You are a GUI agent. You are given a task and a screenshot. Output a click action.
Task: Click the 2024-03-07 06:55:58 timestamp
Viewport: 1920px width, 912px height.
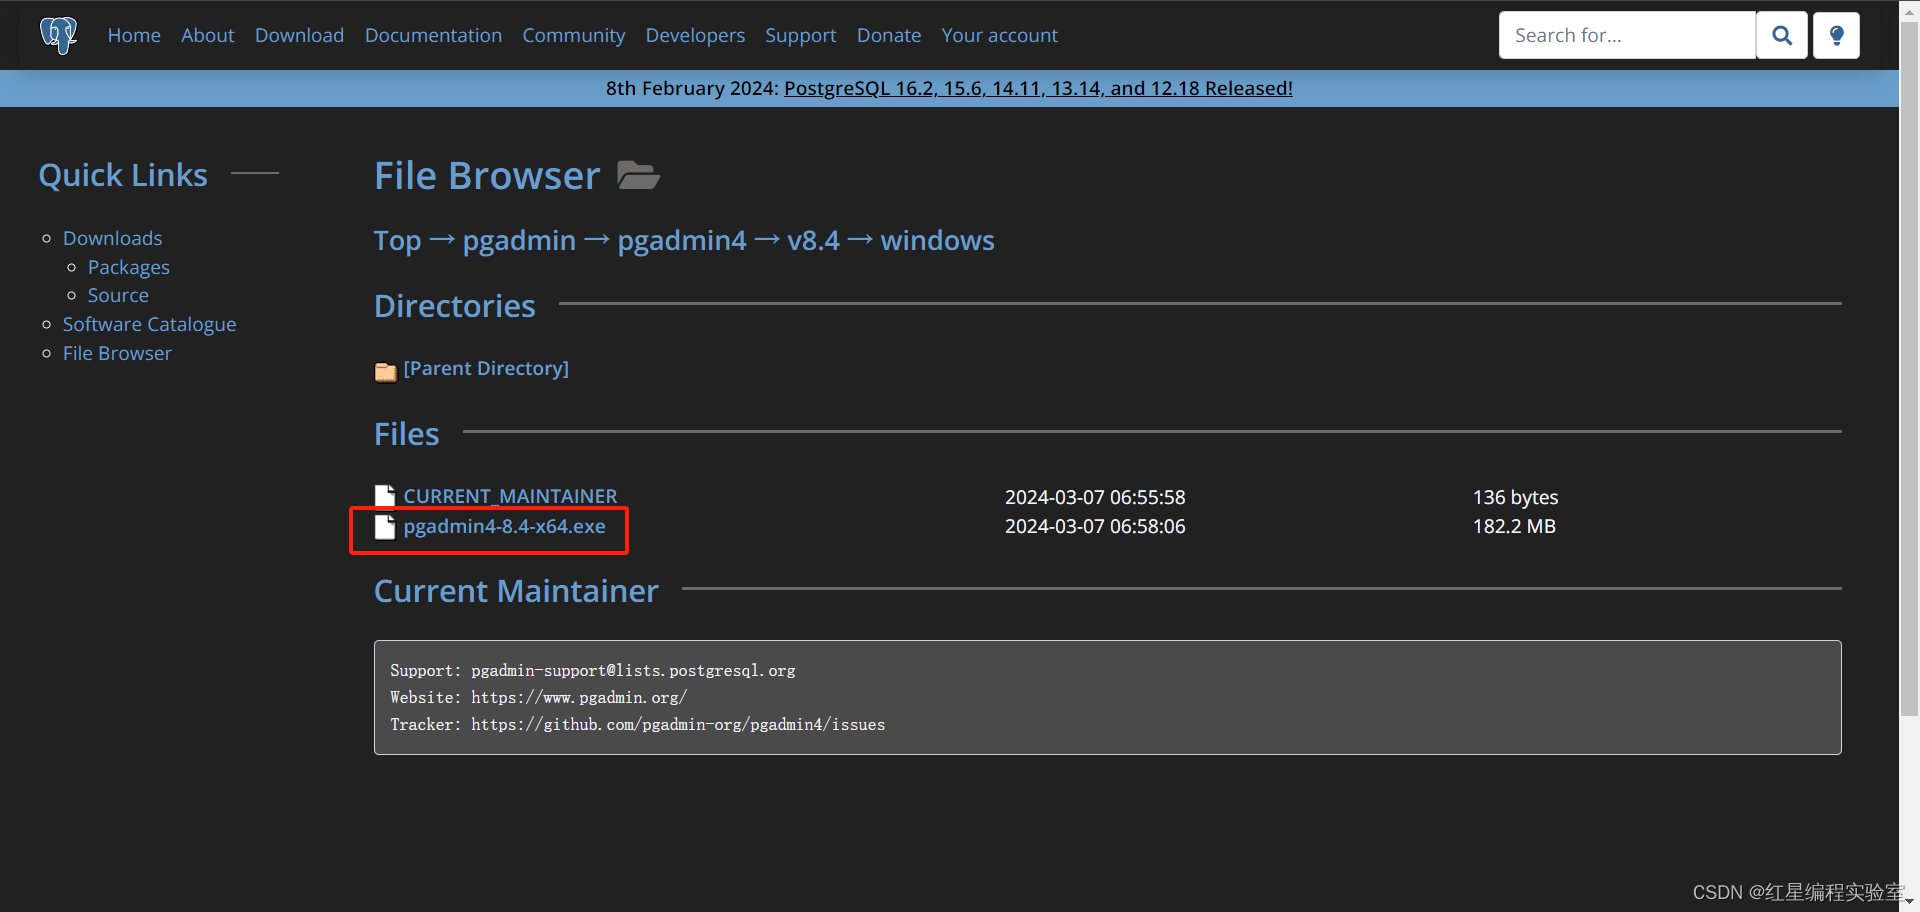coord(1095,497)
